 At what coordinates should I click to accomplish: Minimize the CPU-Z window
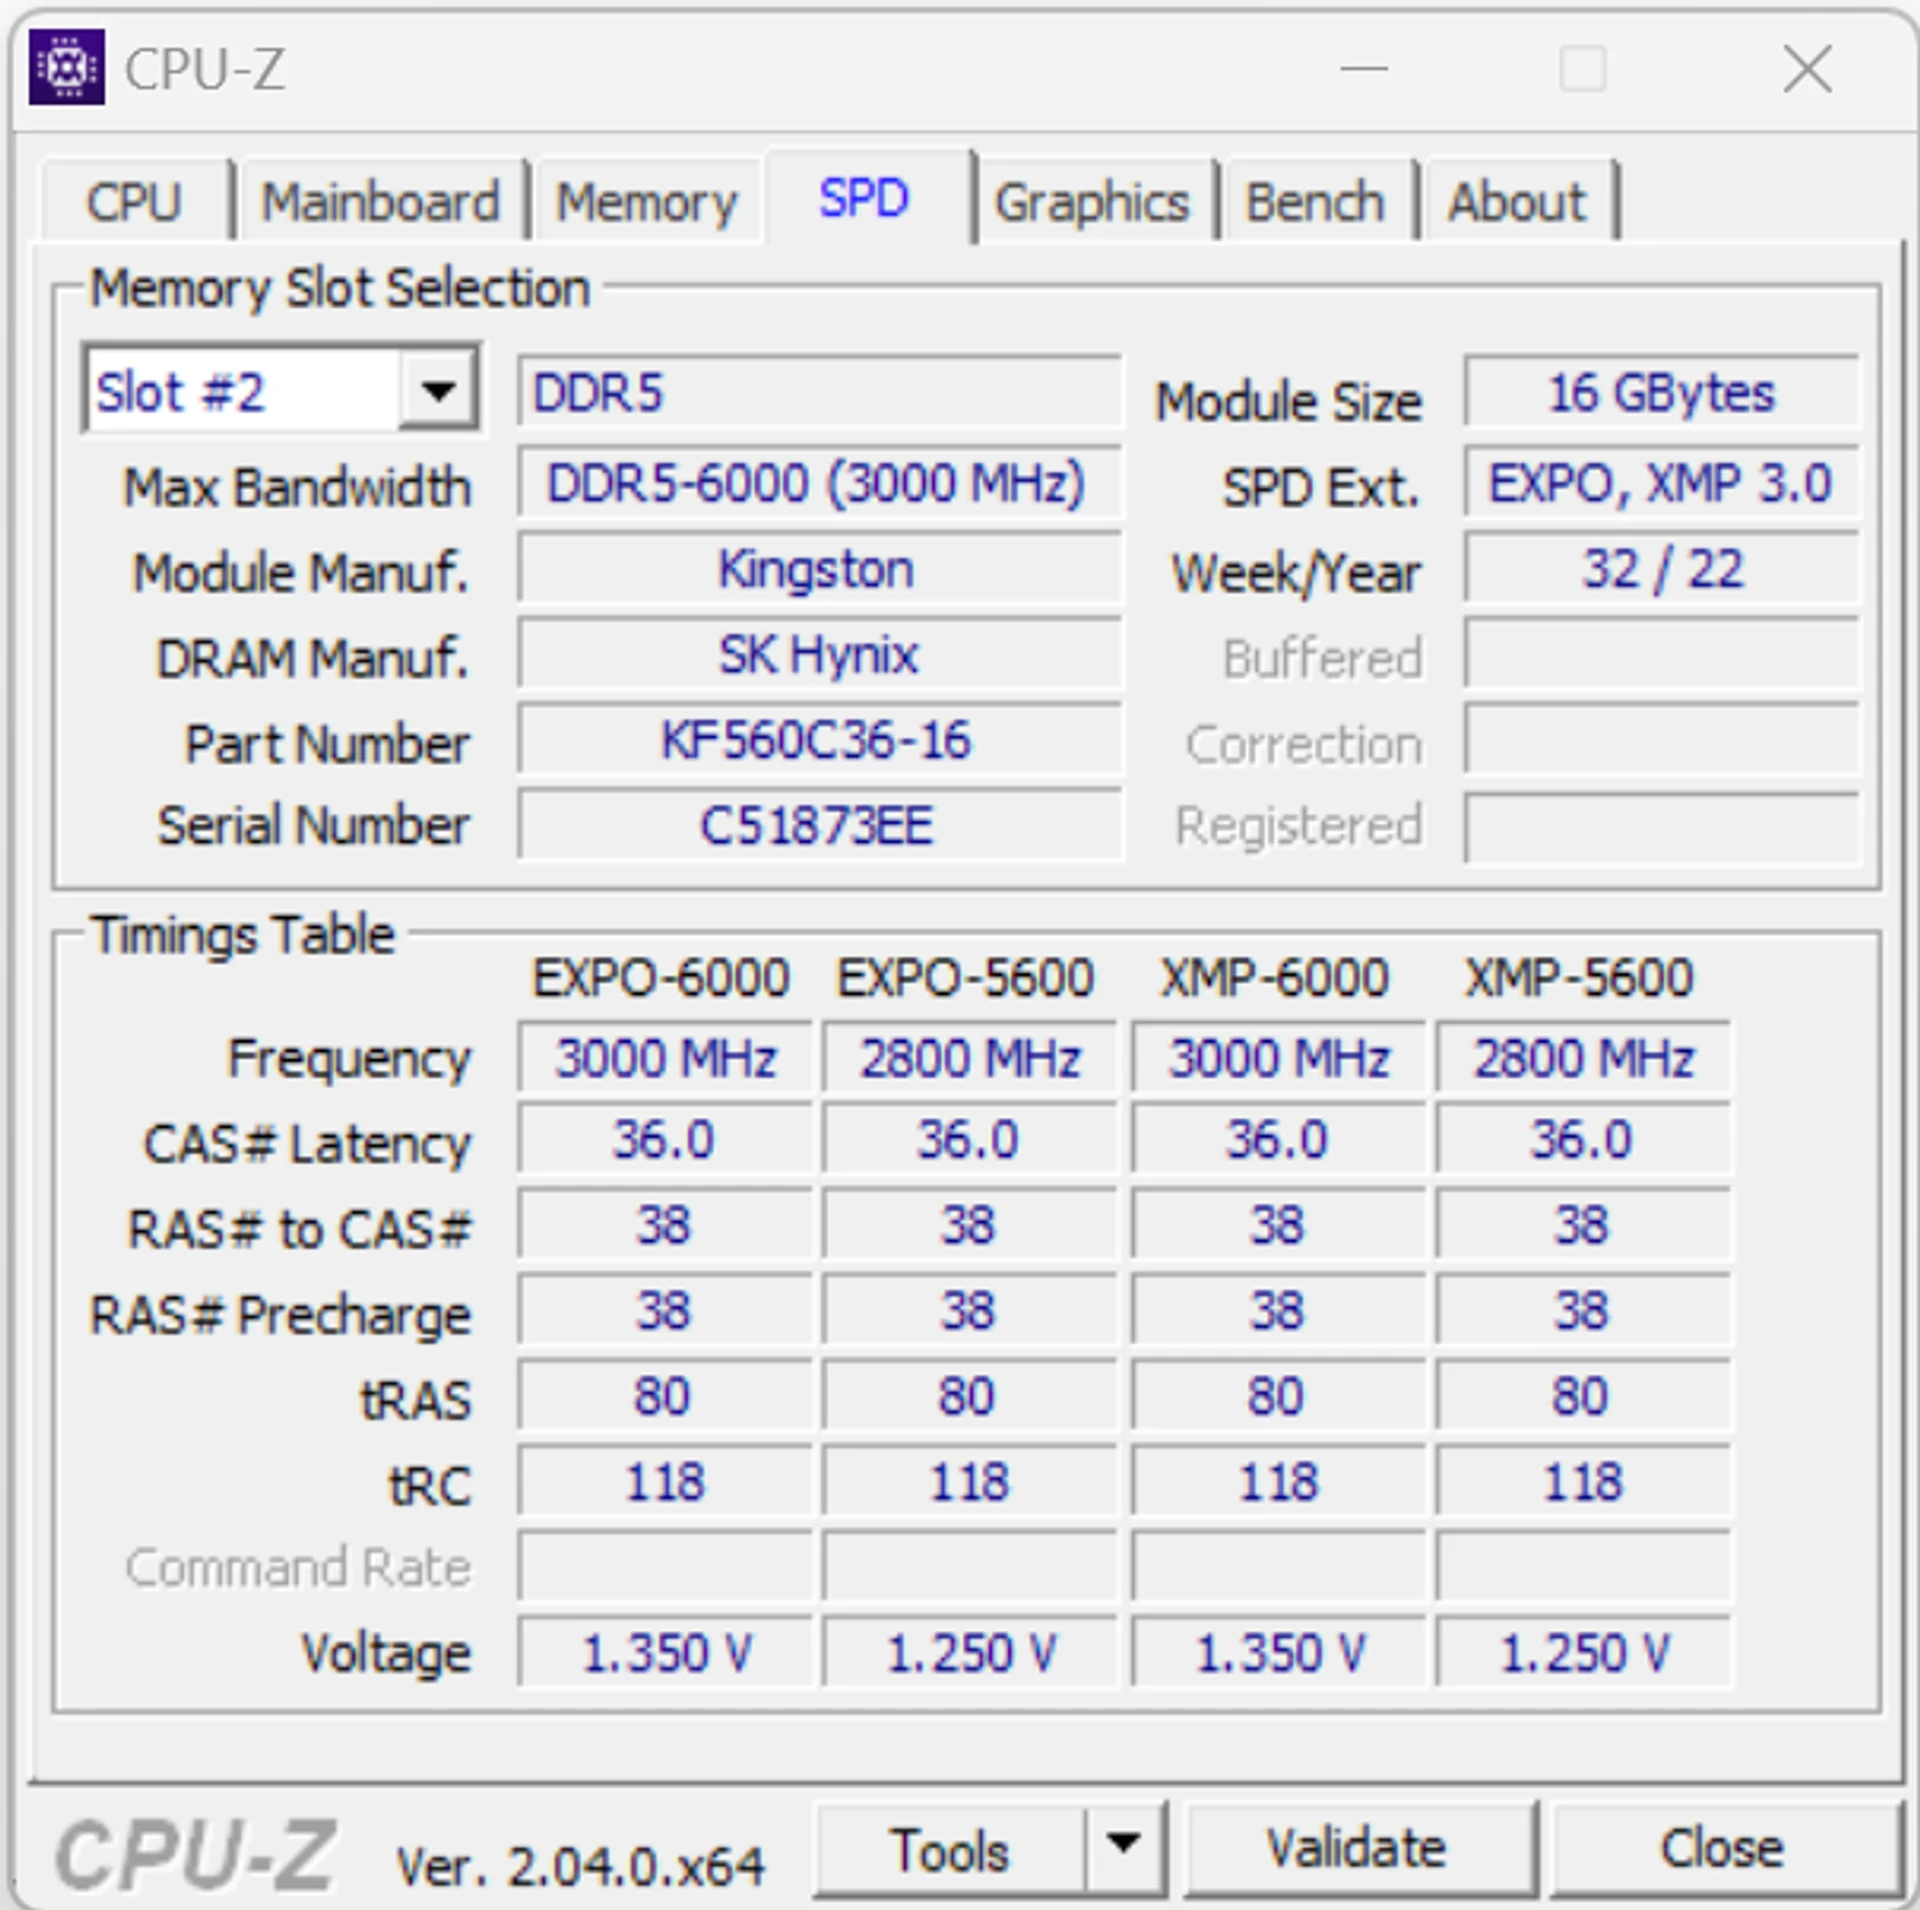tap(1364, 69)
